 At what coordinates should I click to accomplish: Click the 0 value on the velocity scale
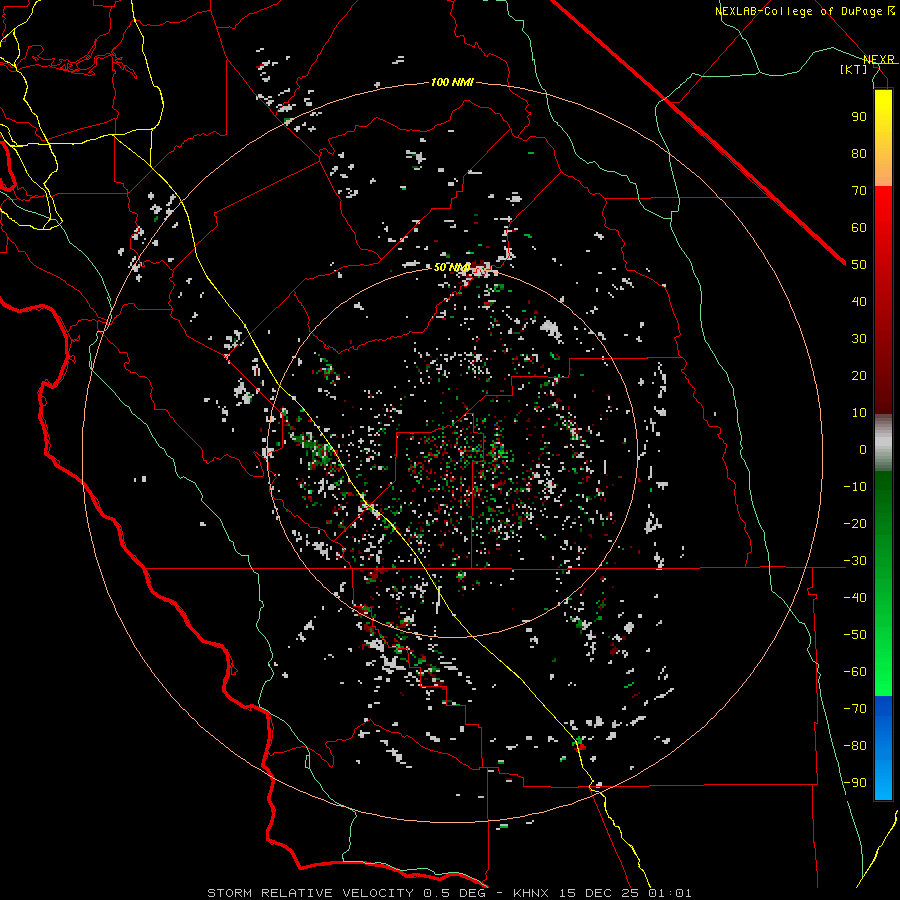coord(863,449)
